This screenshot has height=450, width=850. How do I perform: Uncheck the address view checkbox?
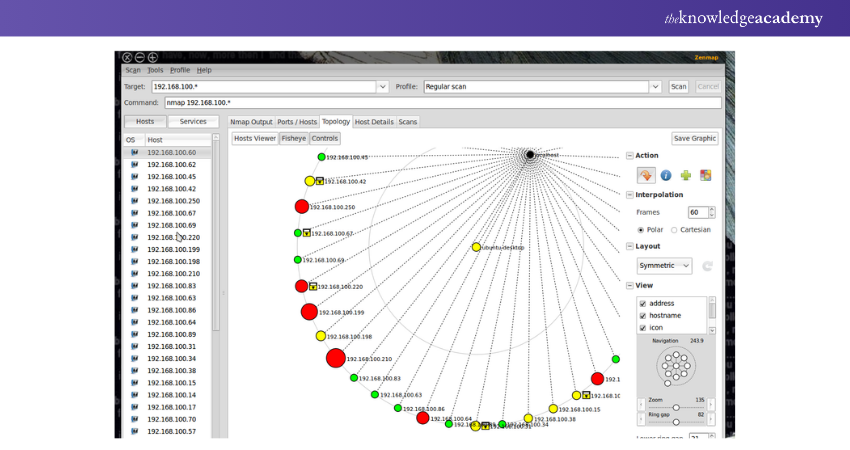[x=643, y=303]
